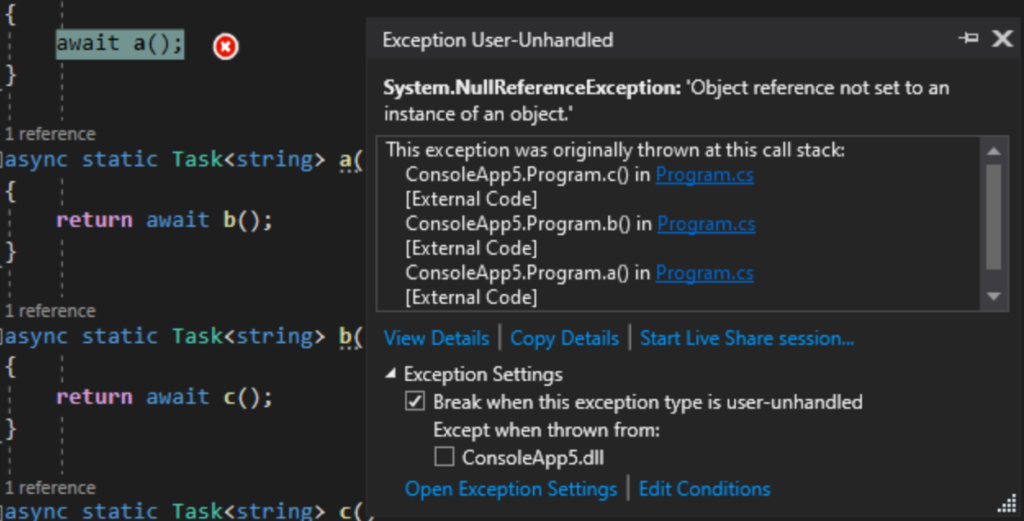The image size is (1024, 521).
Task: Click Edit Conditions link
Action: coord(704,489)
